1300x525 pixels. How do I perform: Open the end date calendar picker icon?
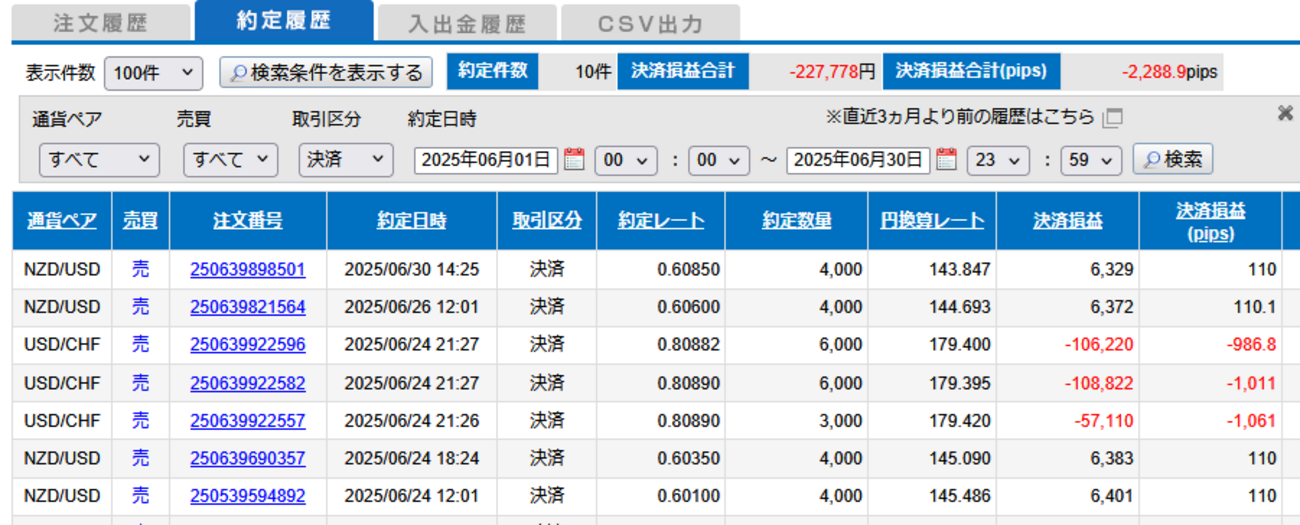946,160
